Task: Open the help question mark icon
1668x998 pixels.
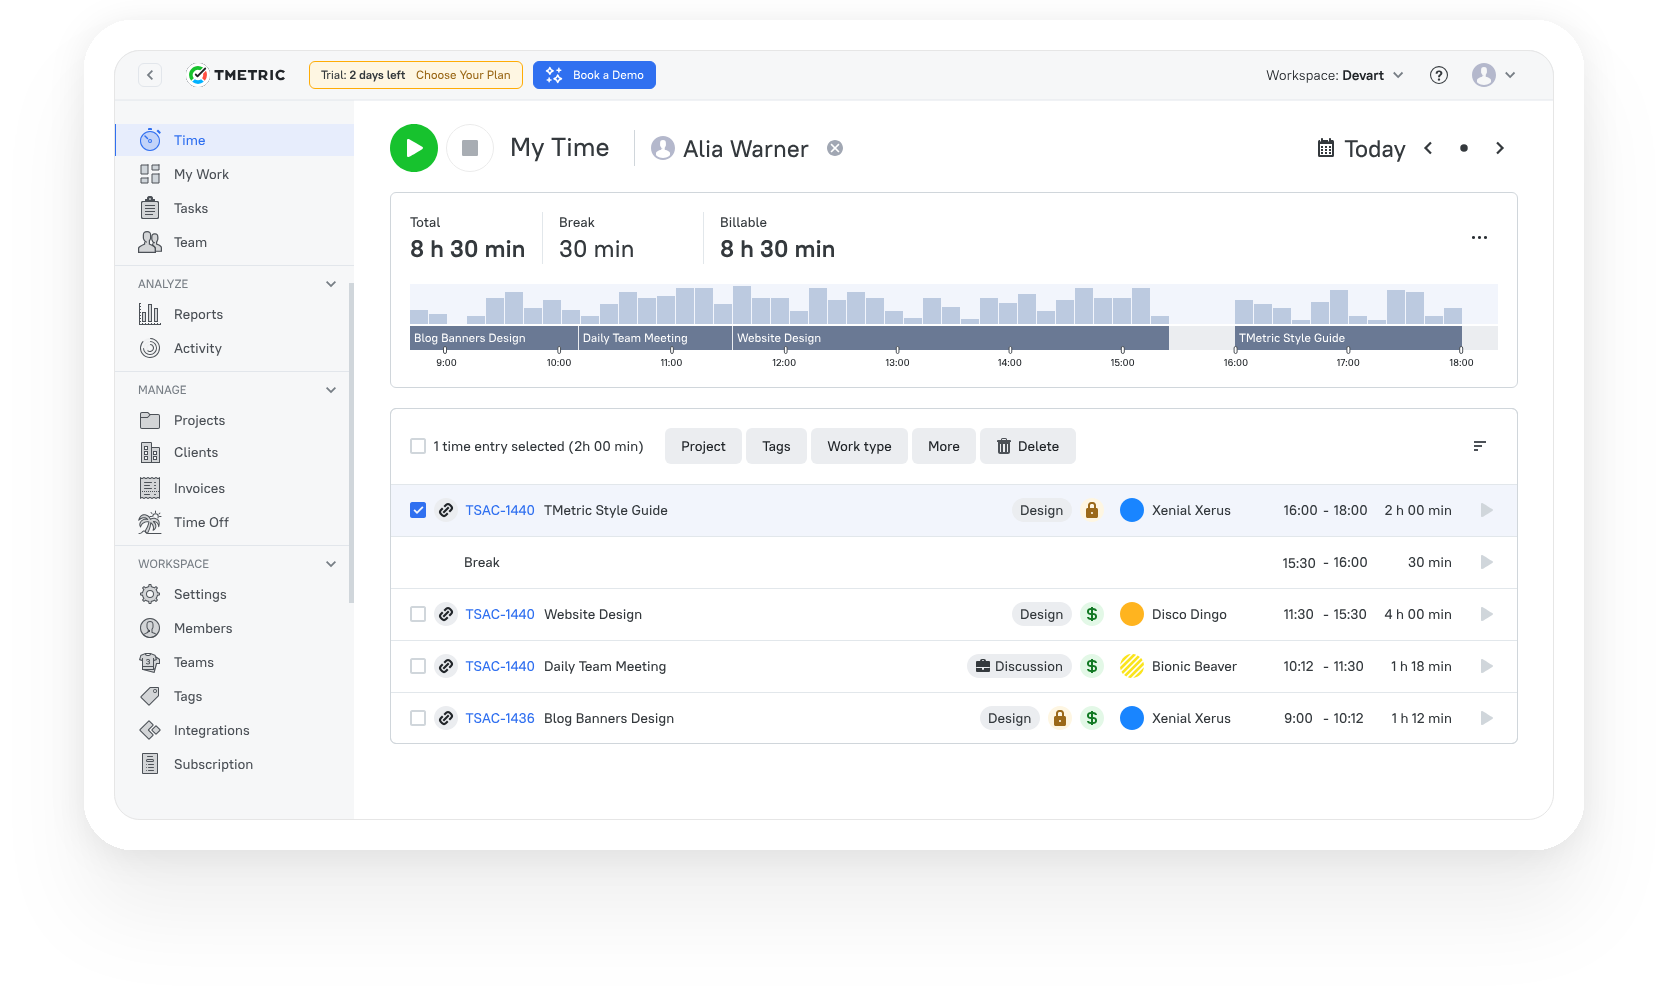Action: 1439,75
